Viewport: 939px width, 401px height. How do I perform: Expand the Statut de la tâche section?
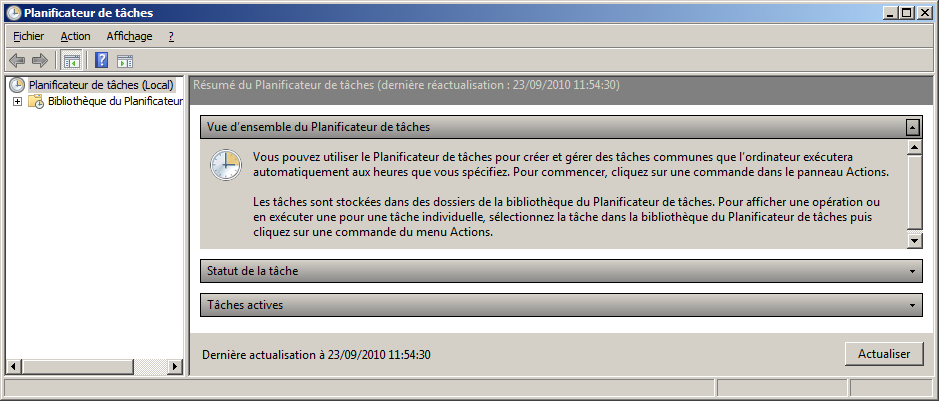(x=913, y=271)
